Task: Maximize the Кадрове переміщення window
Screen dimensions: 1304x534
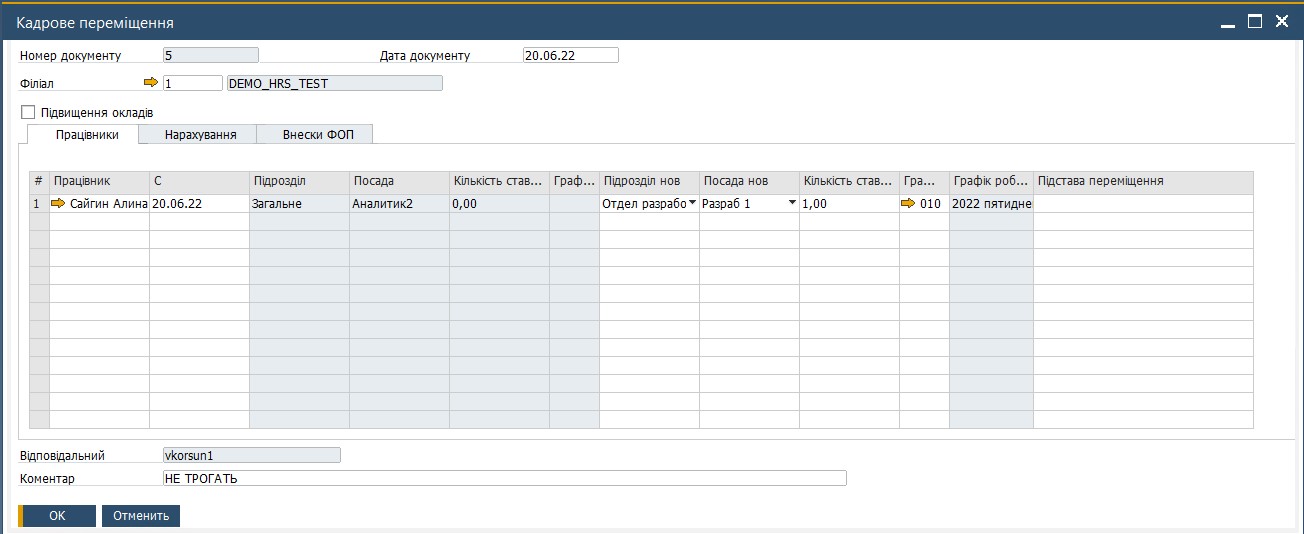Action: pyautogui.click(x=1254, y=20)
